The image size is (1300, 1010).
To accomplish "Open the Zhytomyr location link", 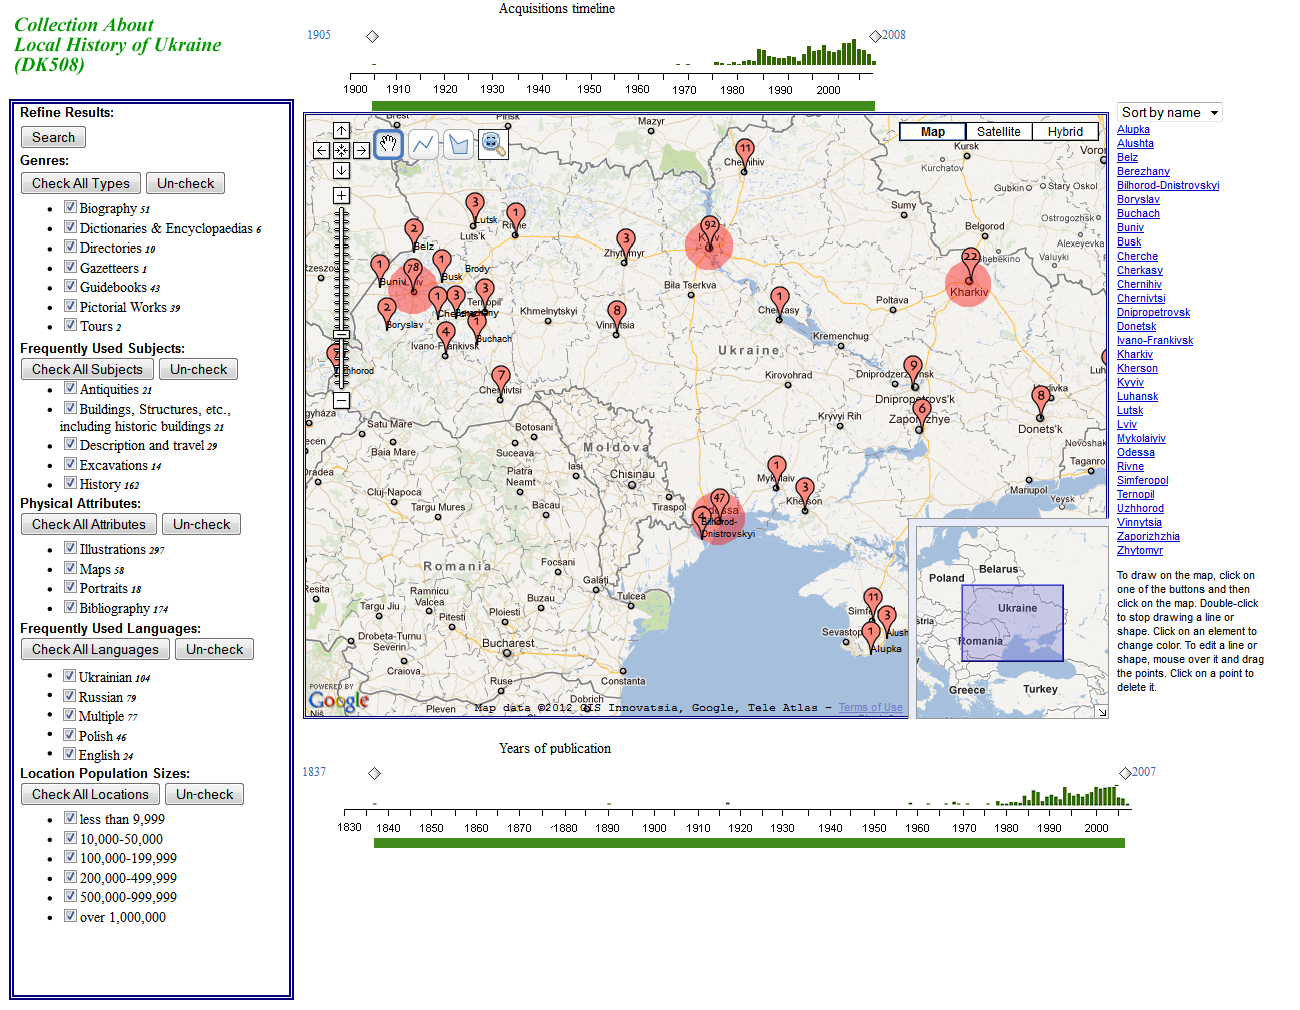I will tap(1140, 551).
